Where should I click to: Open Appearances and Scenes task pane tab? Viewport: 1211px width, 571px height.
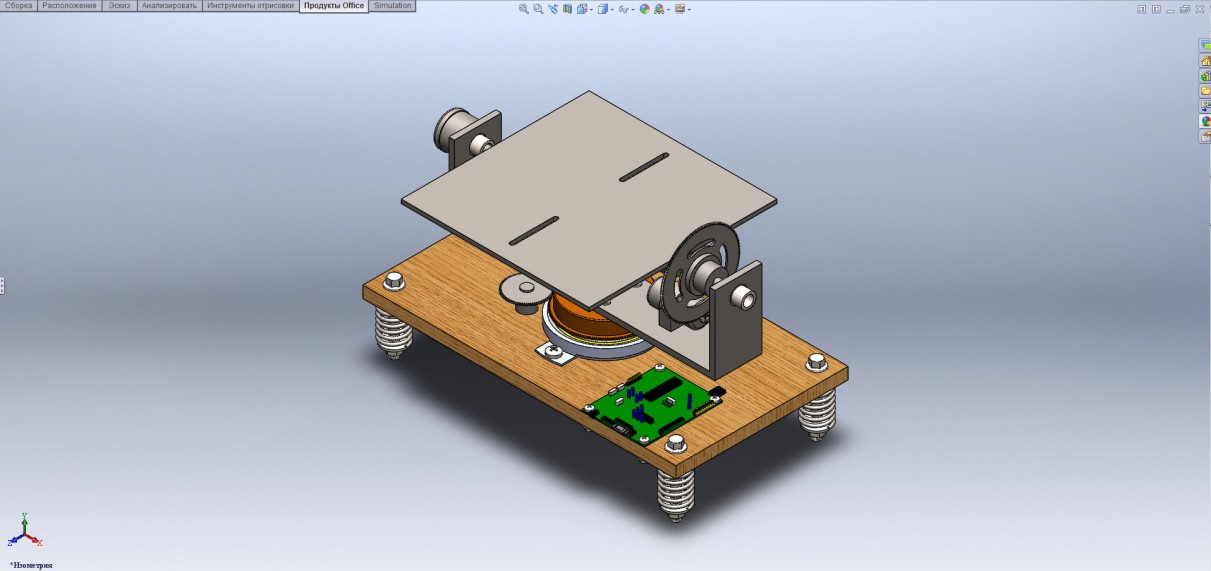click(x=1205, y=121)
